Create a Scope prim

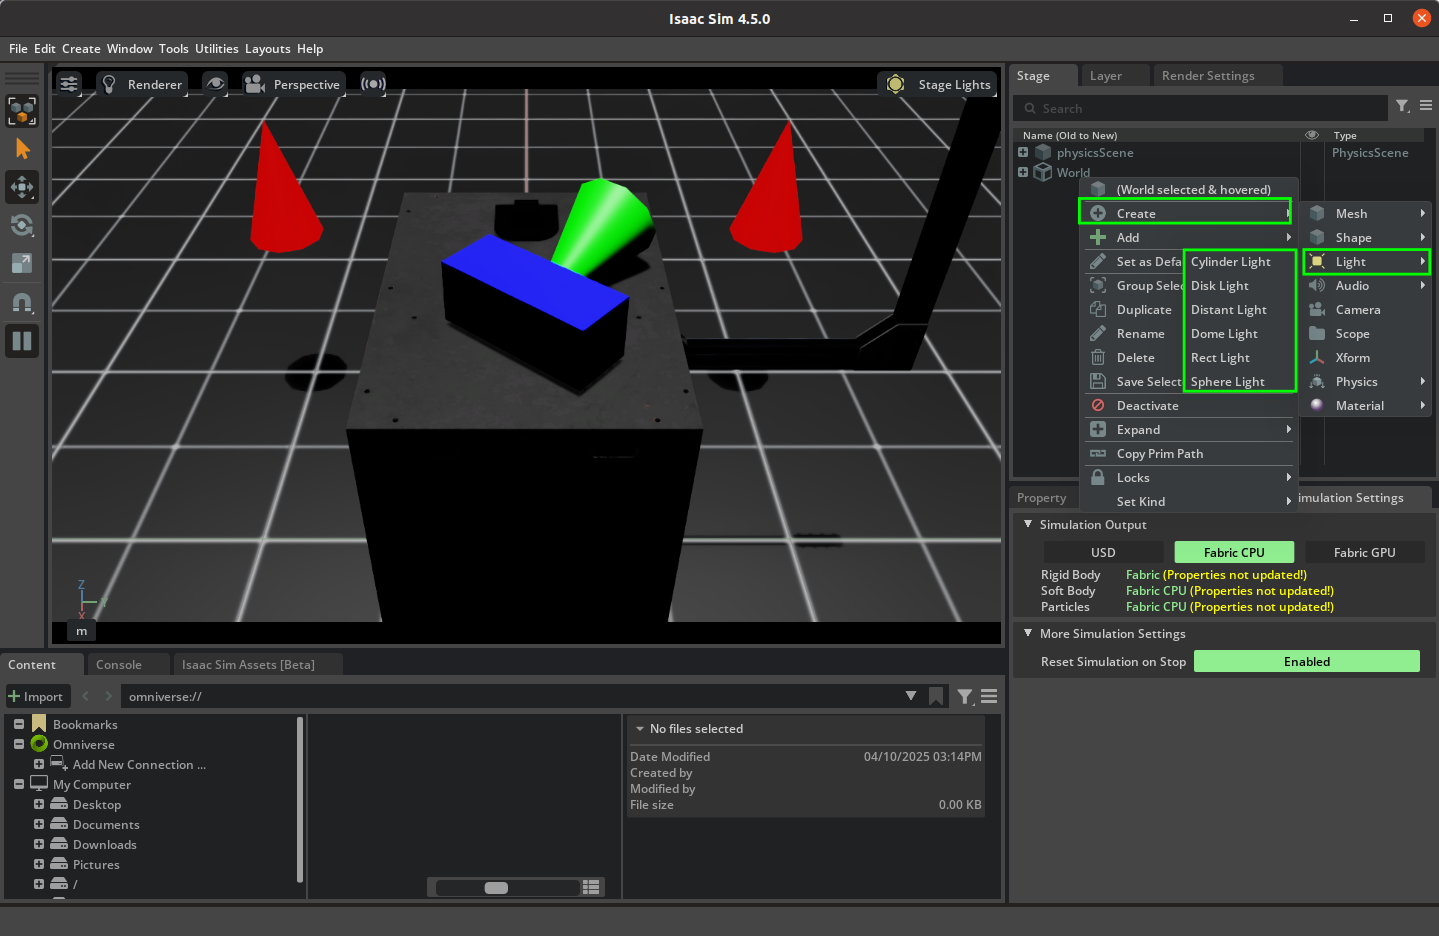point(1367,334)
